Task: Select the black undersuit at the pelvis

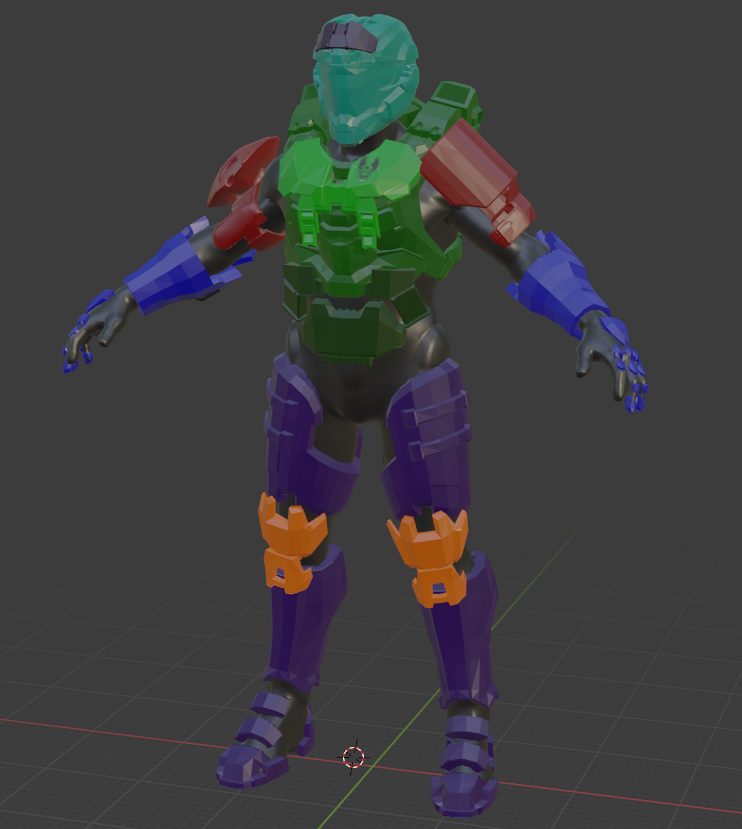Action: 360,391
